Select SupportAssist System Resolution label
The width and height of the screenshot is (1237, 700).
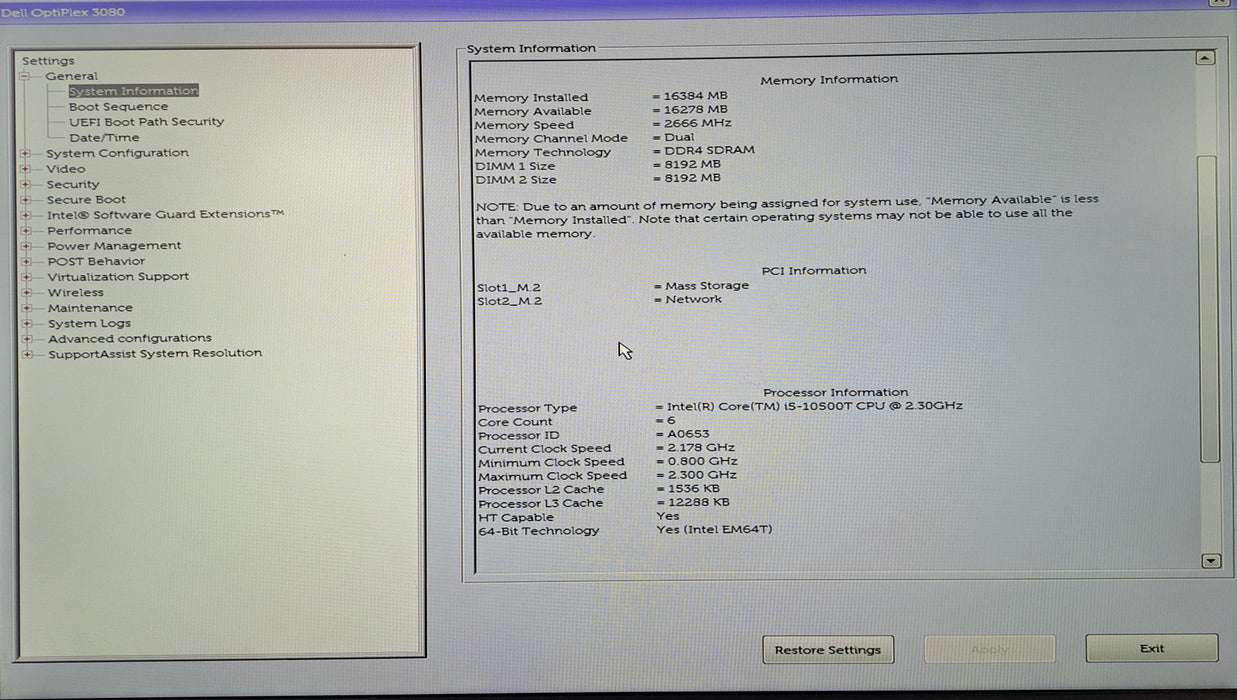[155, 354]
